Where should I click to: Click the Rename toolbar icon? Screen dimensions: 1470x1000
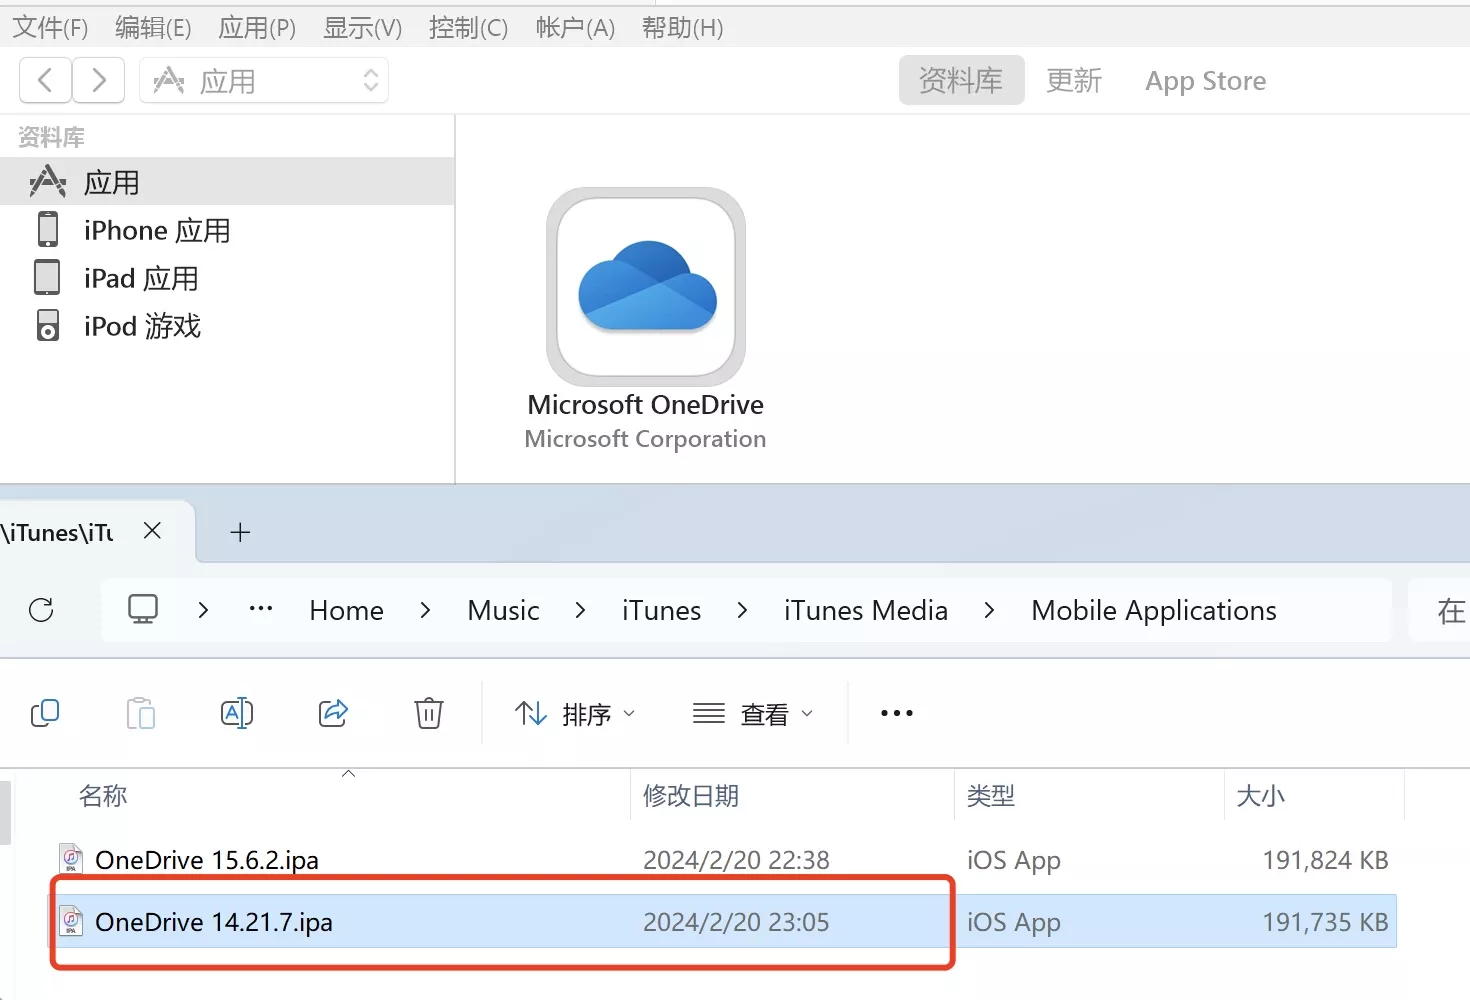(237, 713)
